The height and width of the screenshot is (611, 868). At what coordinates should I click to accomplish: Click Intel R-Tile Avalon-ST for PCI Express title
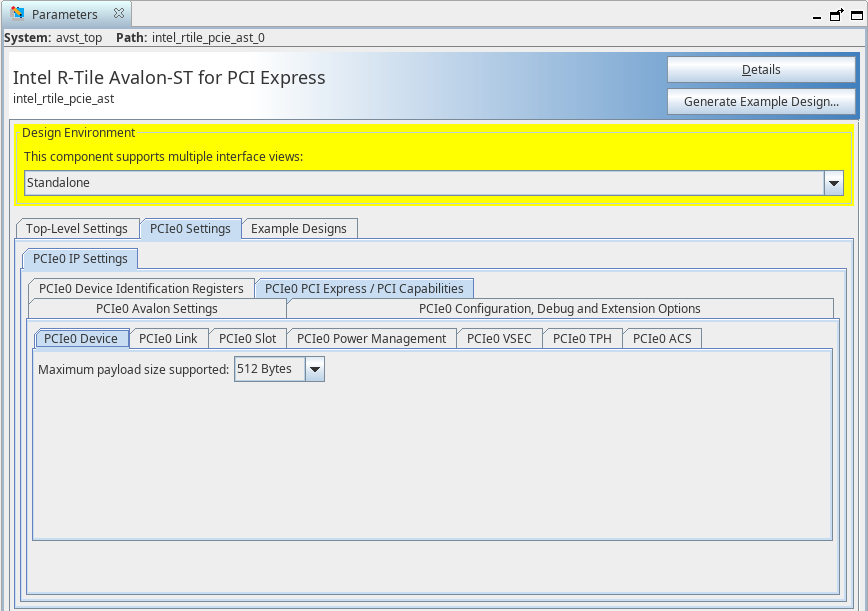click(169, 77)
